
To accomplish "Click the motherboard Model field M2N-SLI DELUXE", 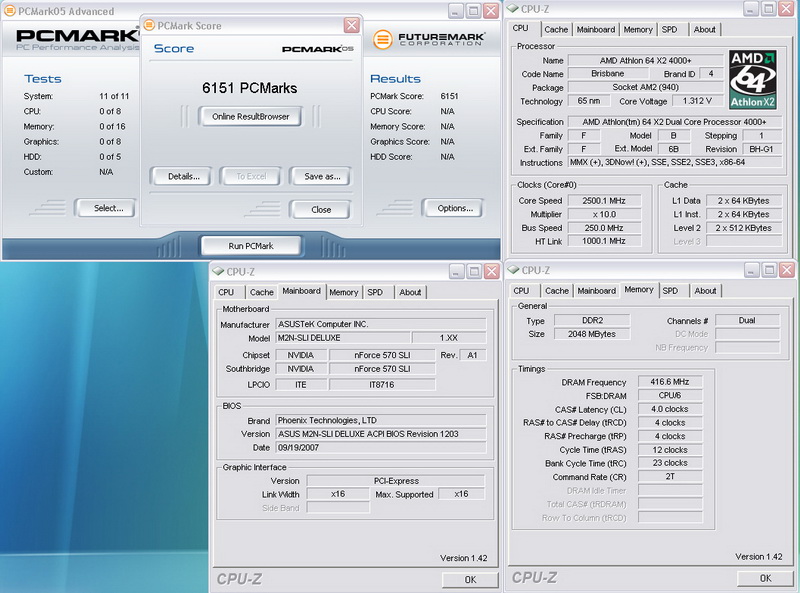I will (x=343, y=338).
